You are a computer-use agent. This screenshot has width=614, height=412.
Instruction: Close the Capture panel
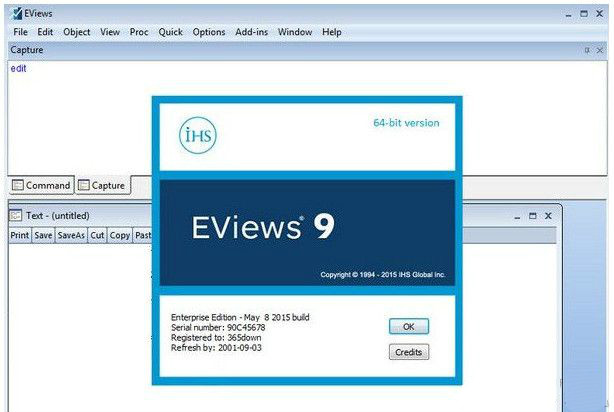tap(600, 50)
